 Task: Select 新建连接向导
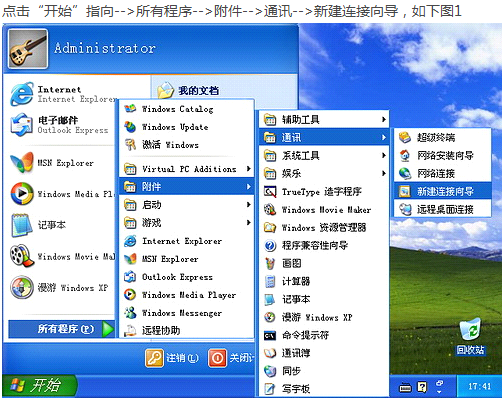coord(443,191)
